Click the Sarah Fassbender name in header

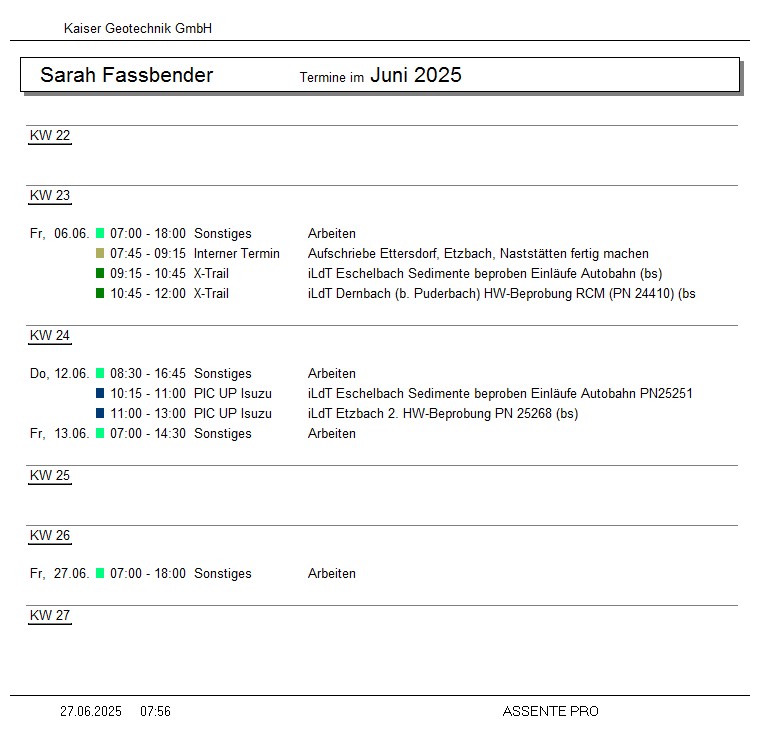126,75
